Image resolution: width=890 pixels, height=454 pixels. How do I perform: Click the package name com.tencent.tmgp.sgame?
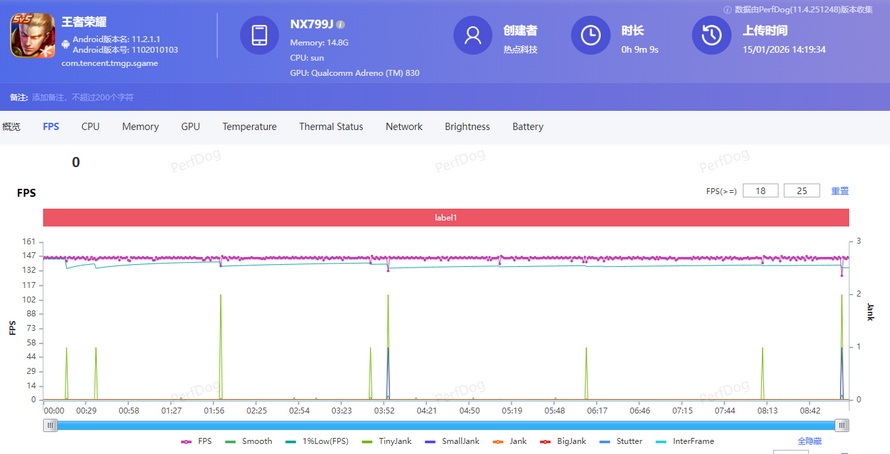[110, 63]
